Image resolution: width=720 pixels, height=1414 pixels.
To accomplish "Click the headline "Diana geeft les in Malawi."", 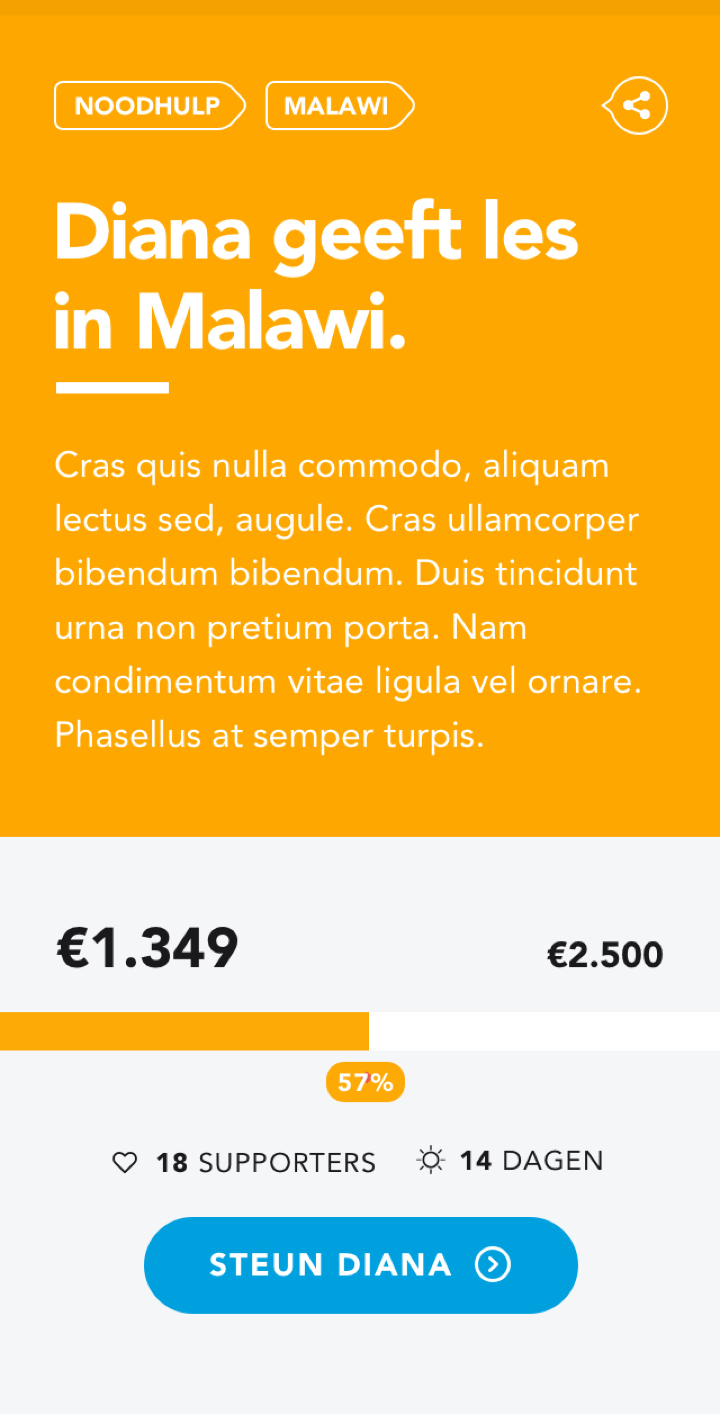I will 316,276.
